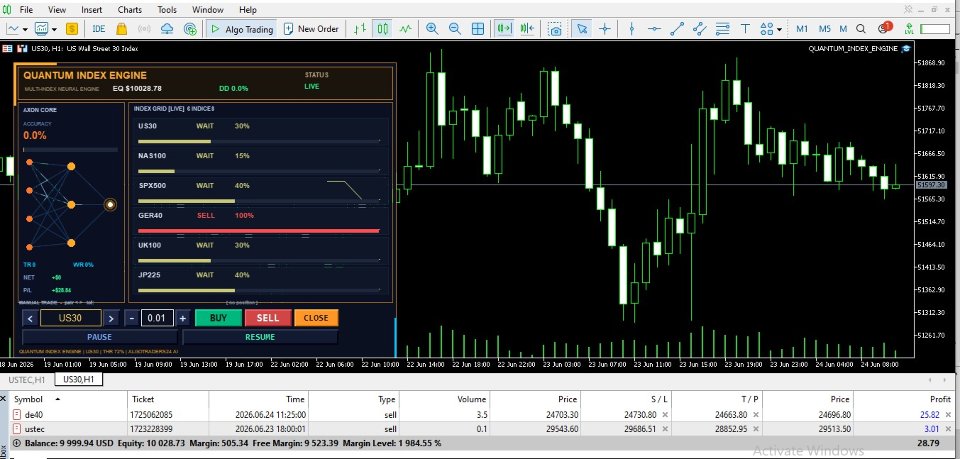Viewport: 960px width, 459px height.
Task: Select the cursor arrow tool
Action: (x=582, y=28)
